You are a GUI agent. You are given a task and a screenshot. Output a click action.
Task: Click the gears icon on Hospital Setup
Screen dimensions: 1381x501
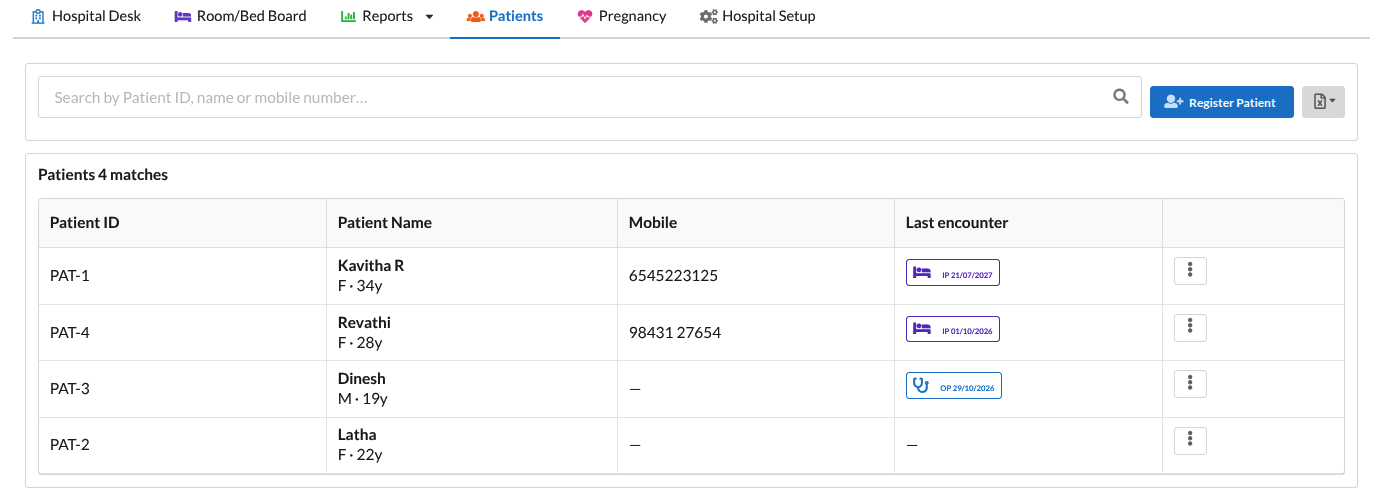pyautogui.click(x=708, y=17)
